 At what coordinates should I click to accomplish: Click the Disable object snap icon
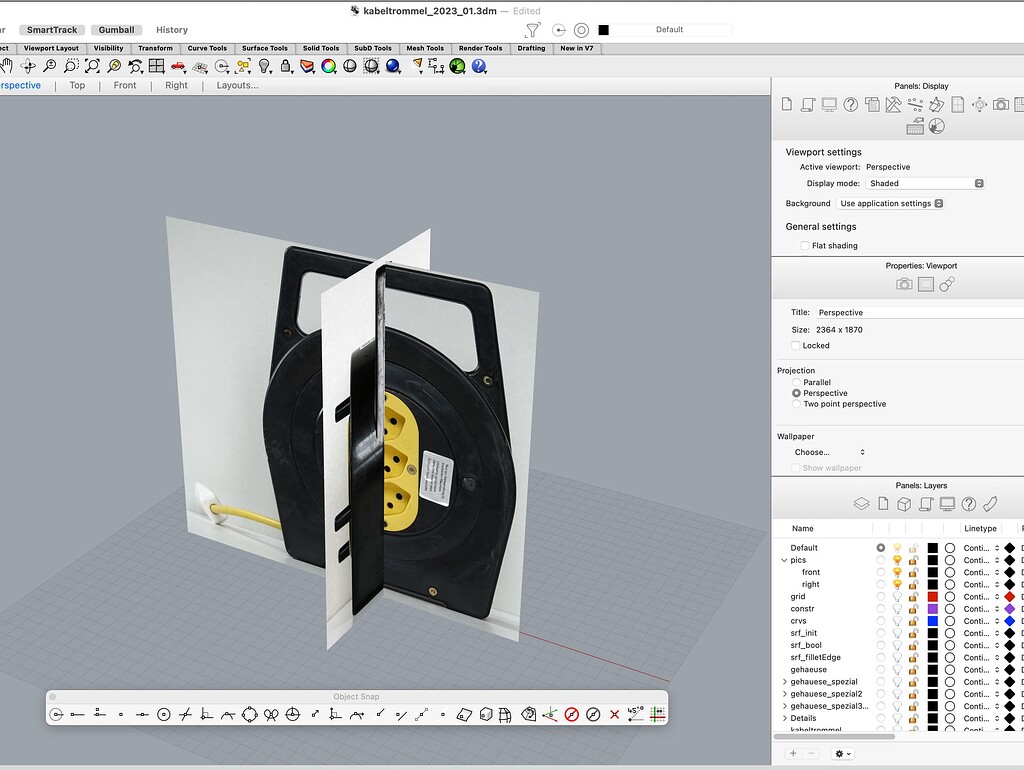point(572,714)
